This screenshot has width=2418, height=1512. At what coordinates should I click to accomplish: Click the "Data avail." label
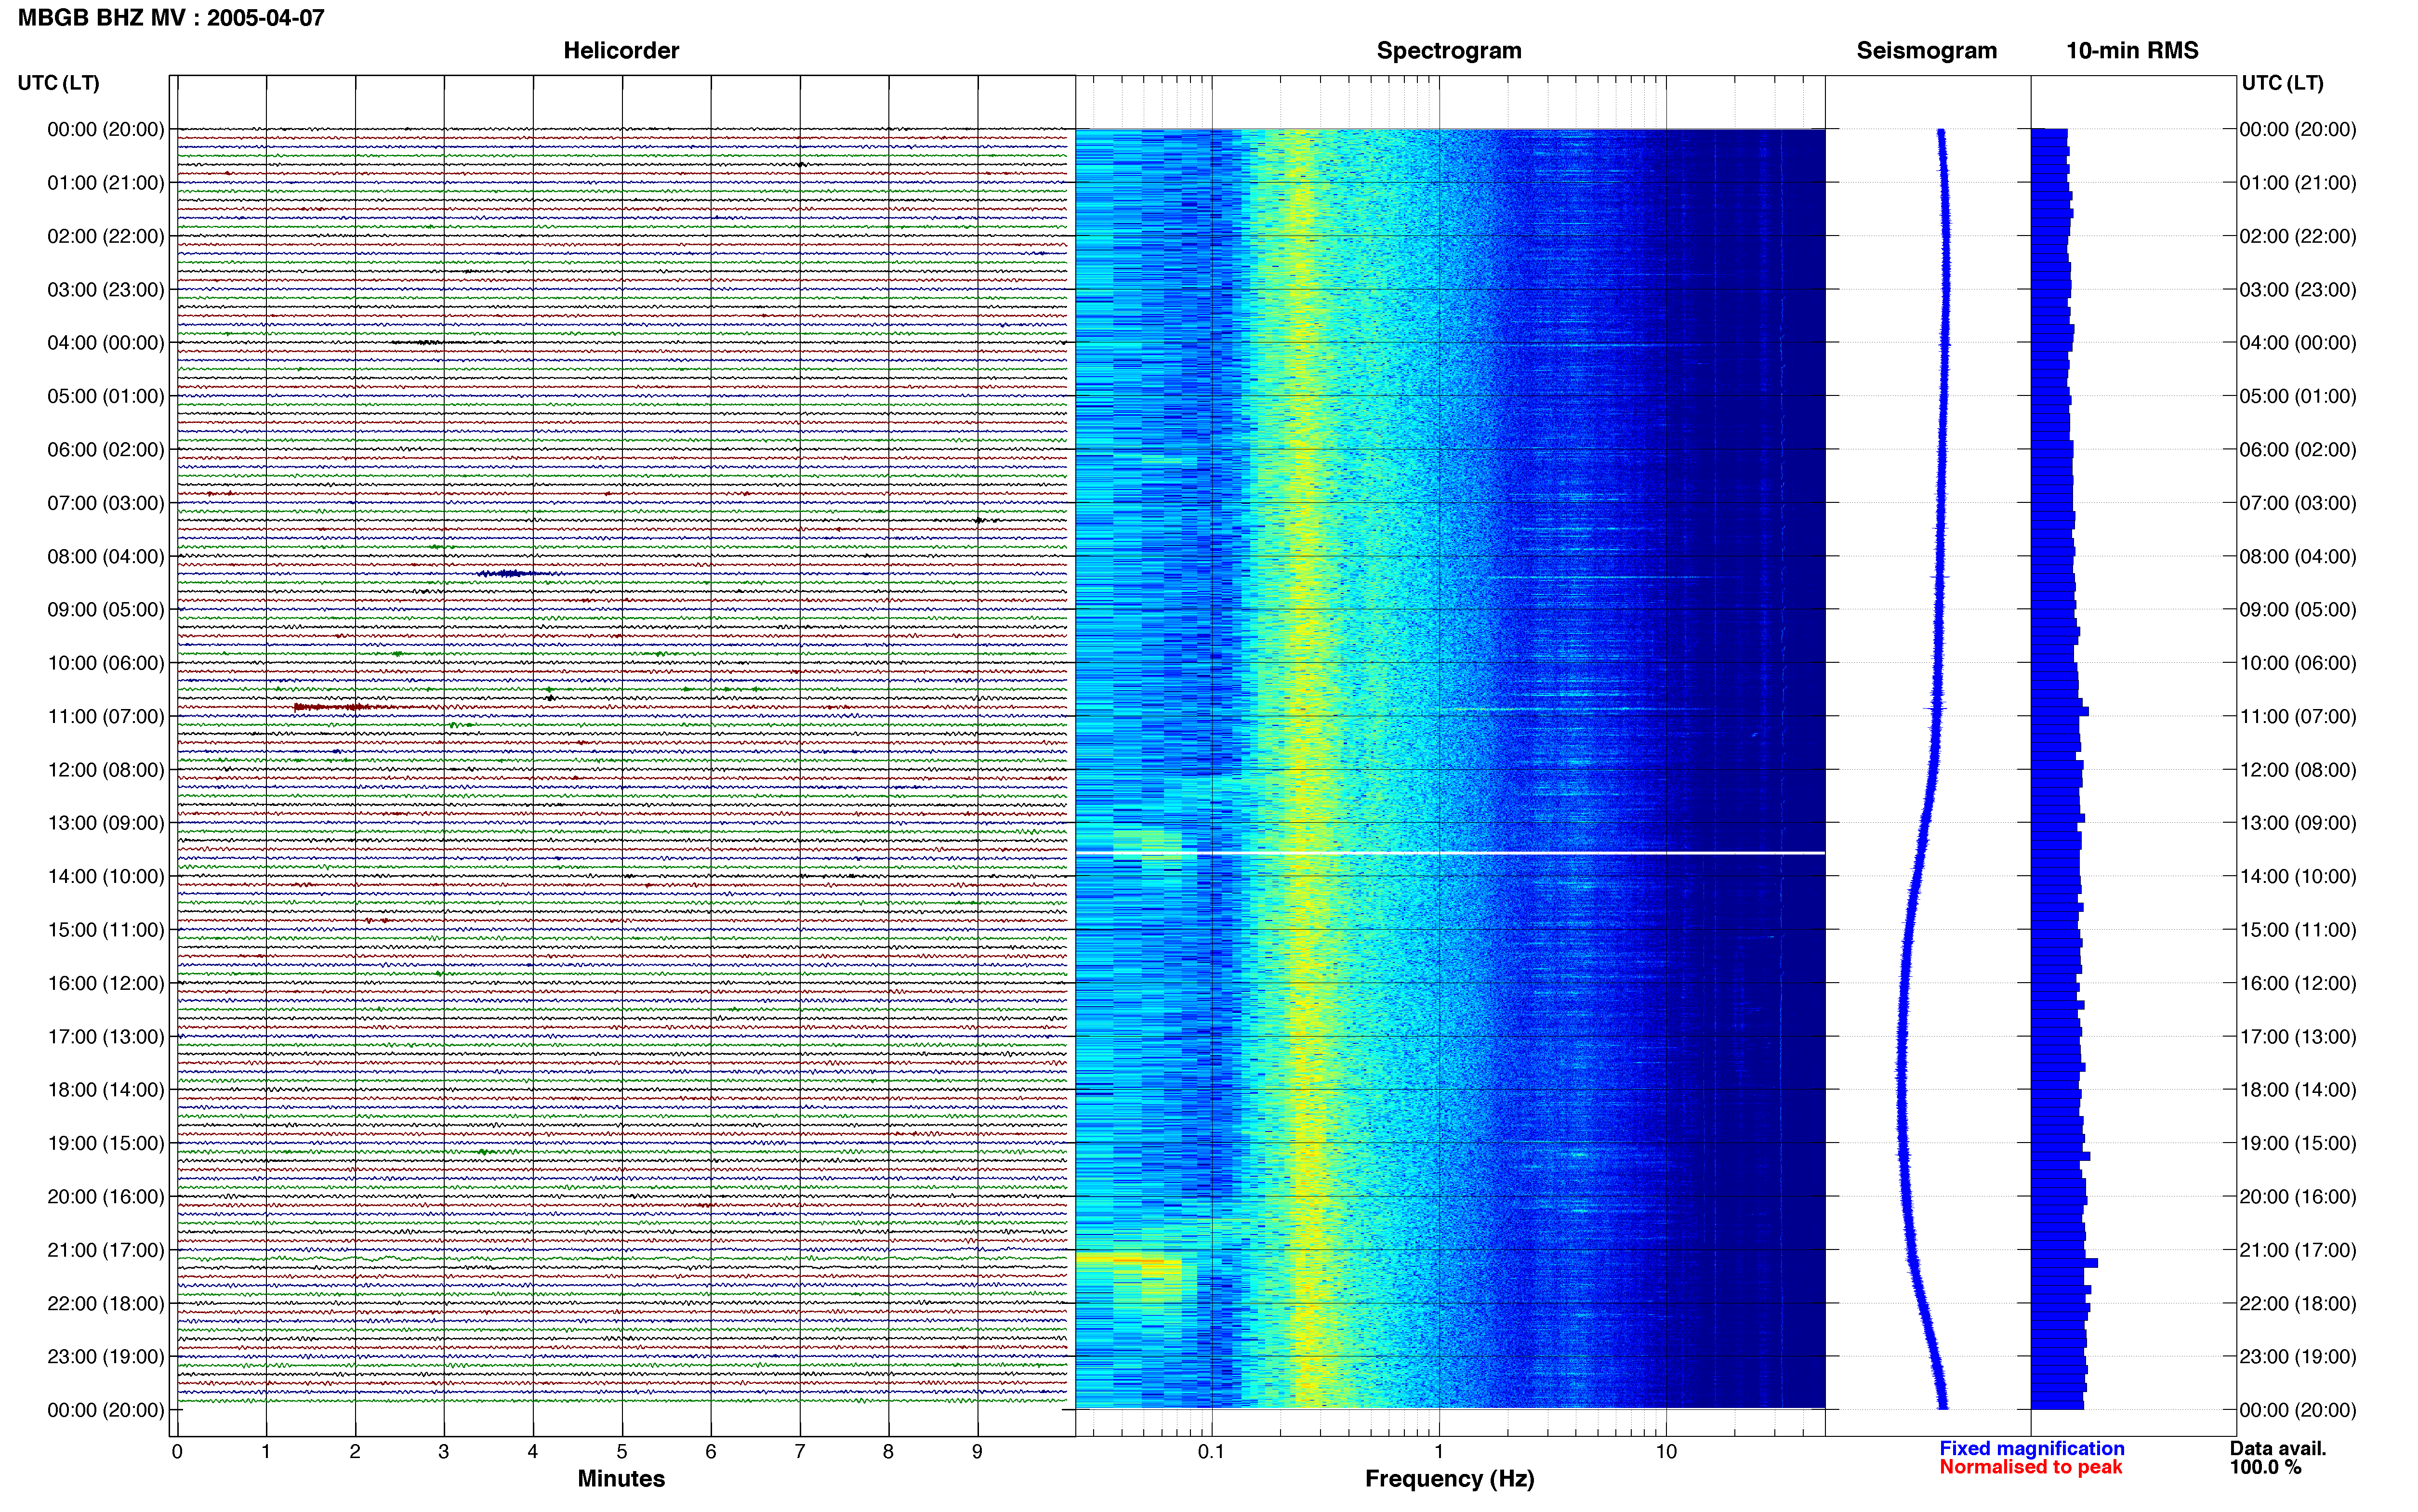click(x=2278, y=1448)
